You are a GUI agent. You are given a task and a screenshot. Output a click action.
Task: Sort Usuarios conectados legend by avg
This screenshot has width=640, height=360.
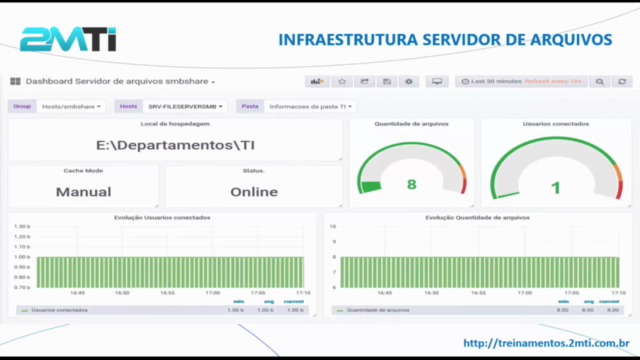[269, 302]
